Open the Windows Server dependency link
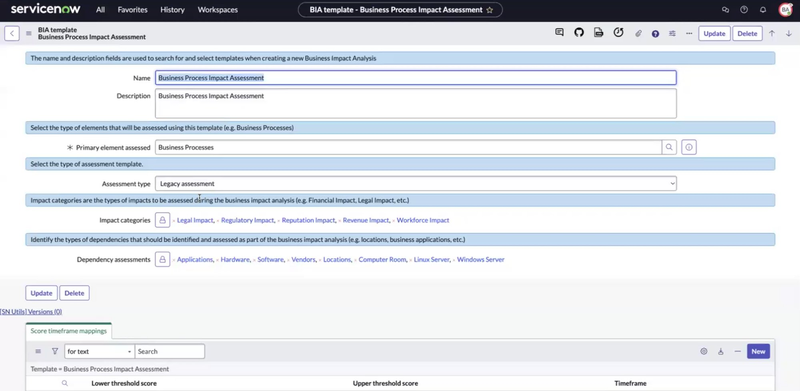This screenshot has height=391, width=800. [481, 260]
